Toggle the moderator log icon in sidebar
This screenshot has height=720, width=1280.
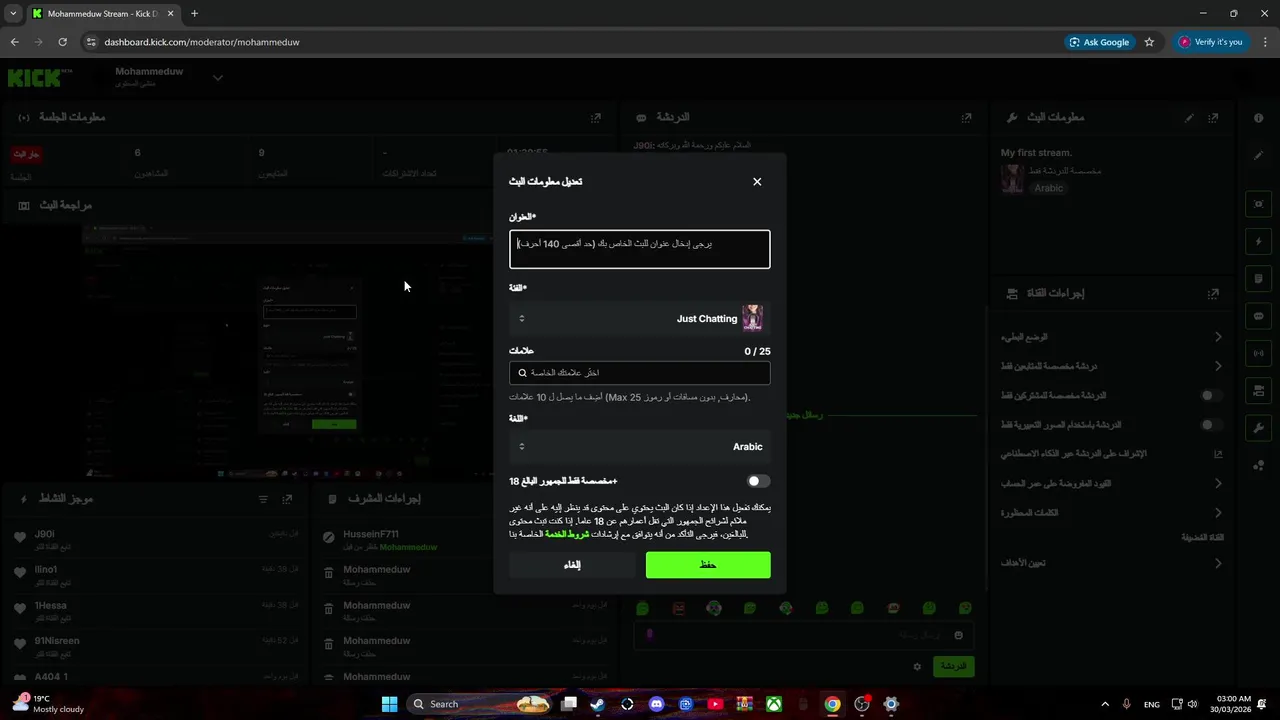pos(1259,279)
